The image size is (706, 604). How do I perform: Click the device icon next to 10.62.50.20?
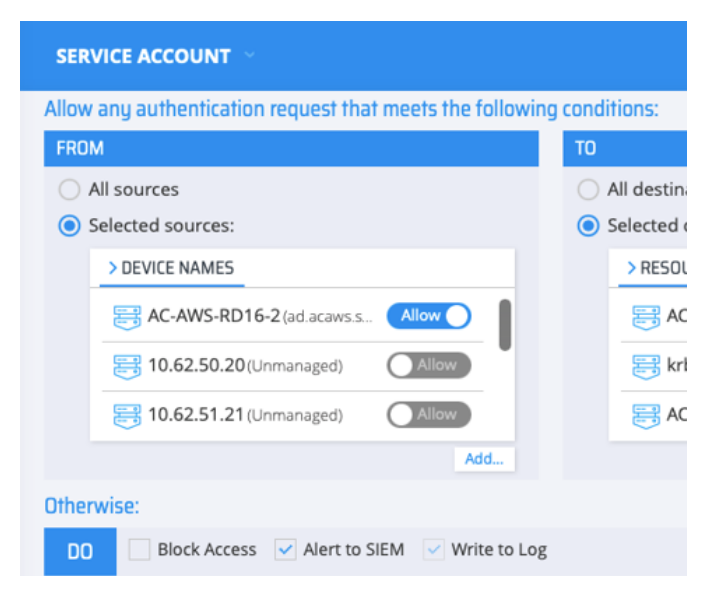pos(127,366)
